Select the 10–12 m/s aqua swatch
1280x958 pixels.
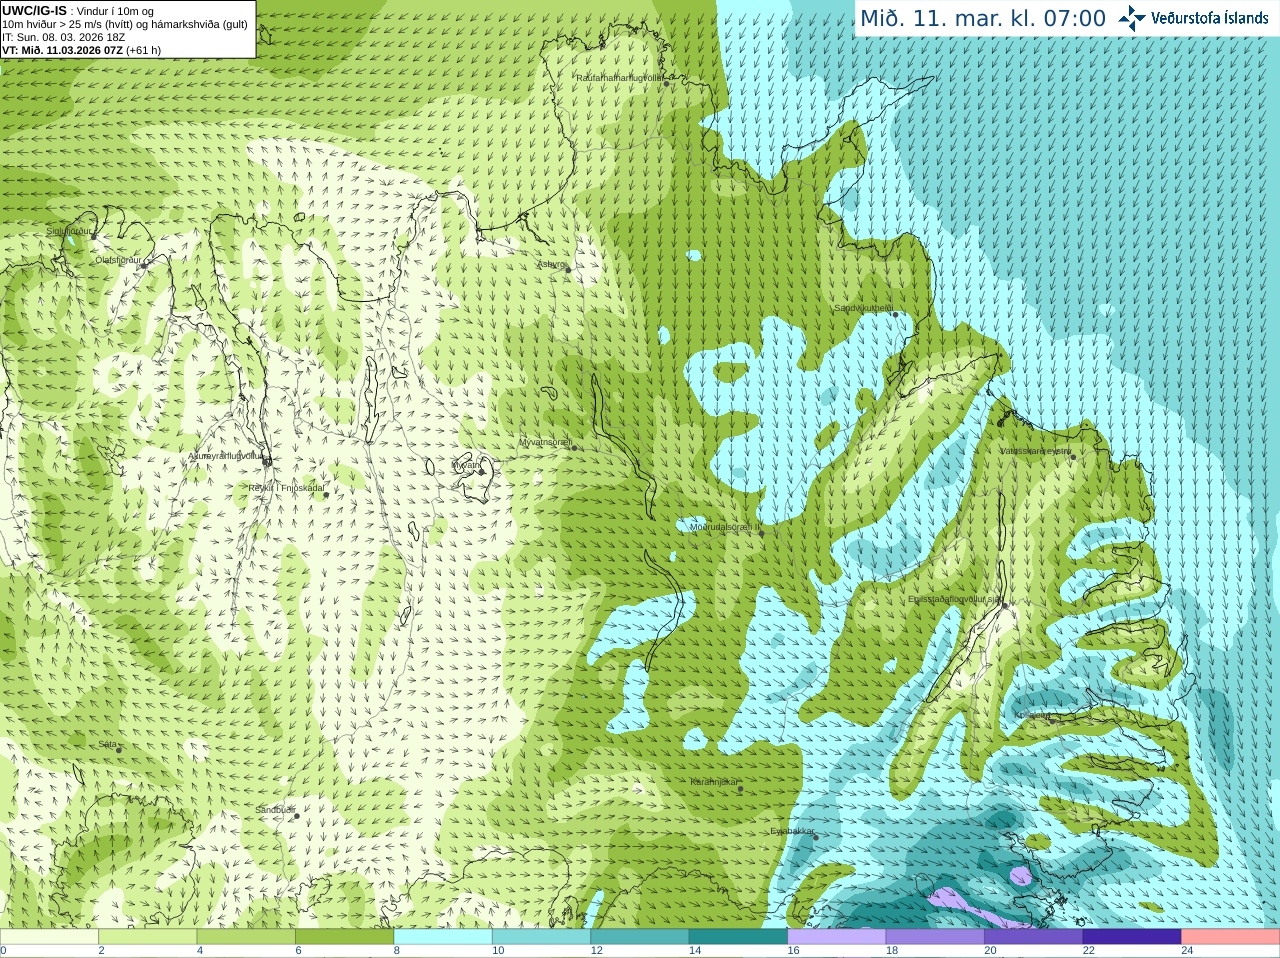[541, 937]
